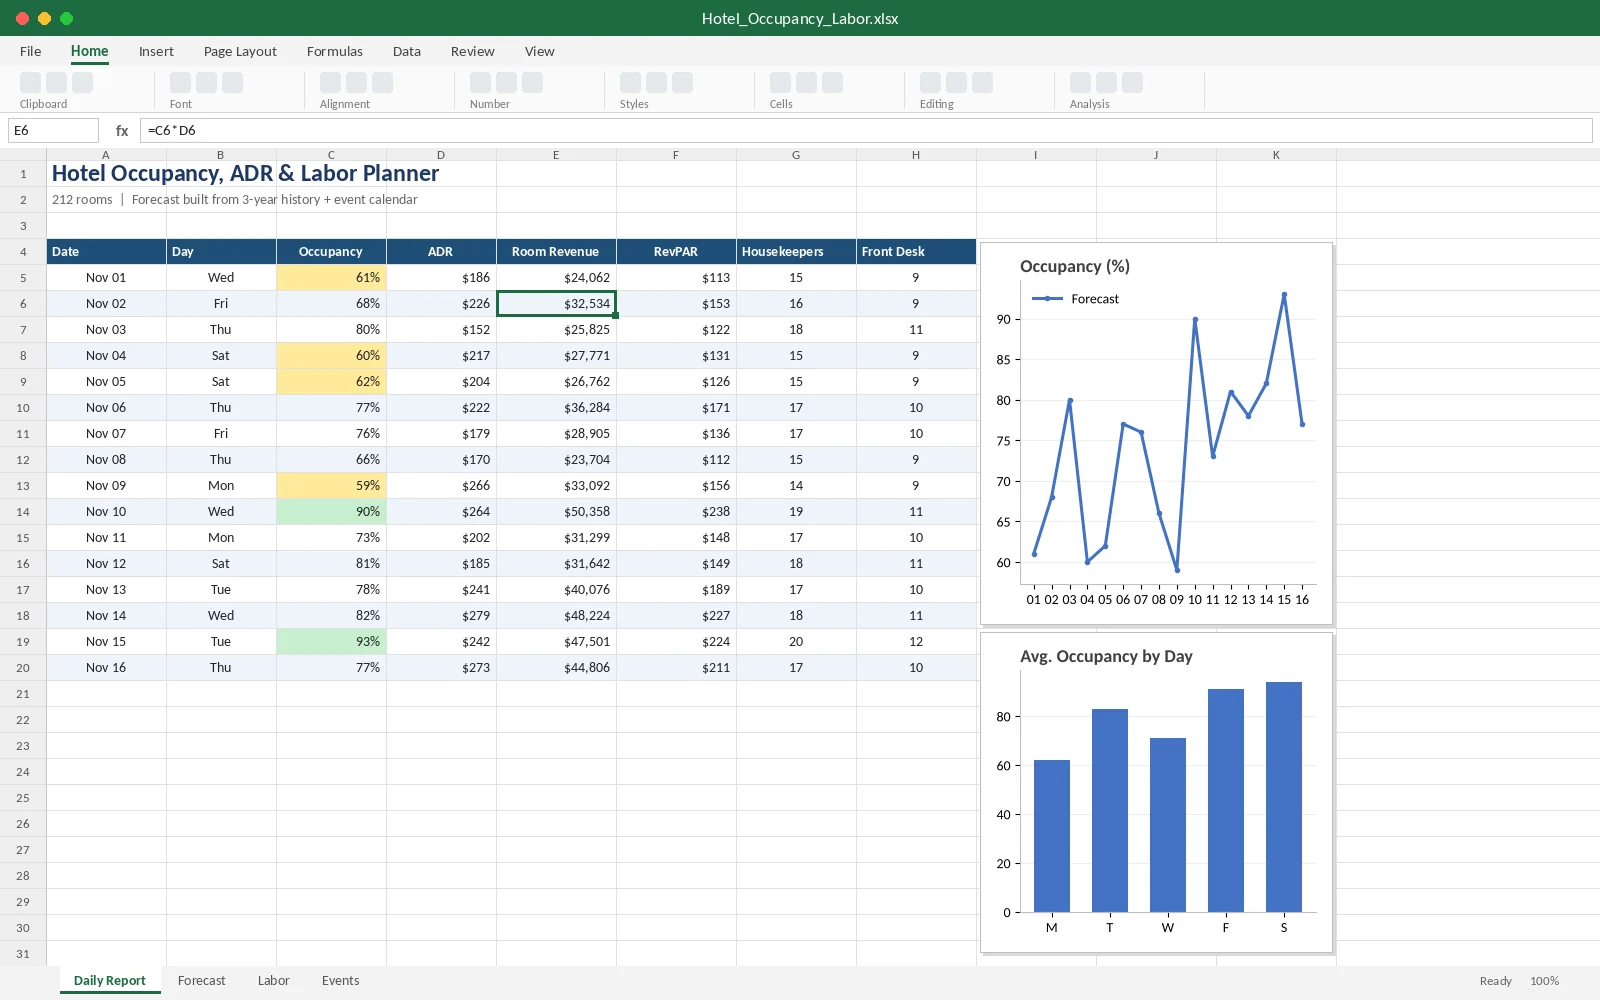
Task: Open the View ribbon tab
Action: pyautogui.click(x=539, y=51)
